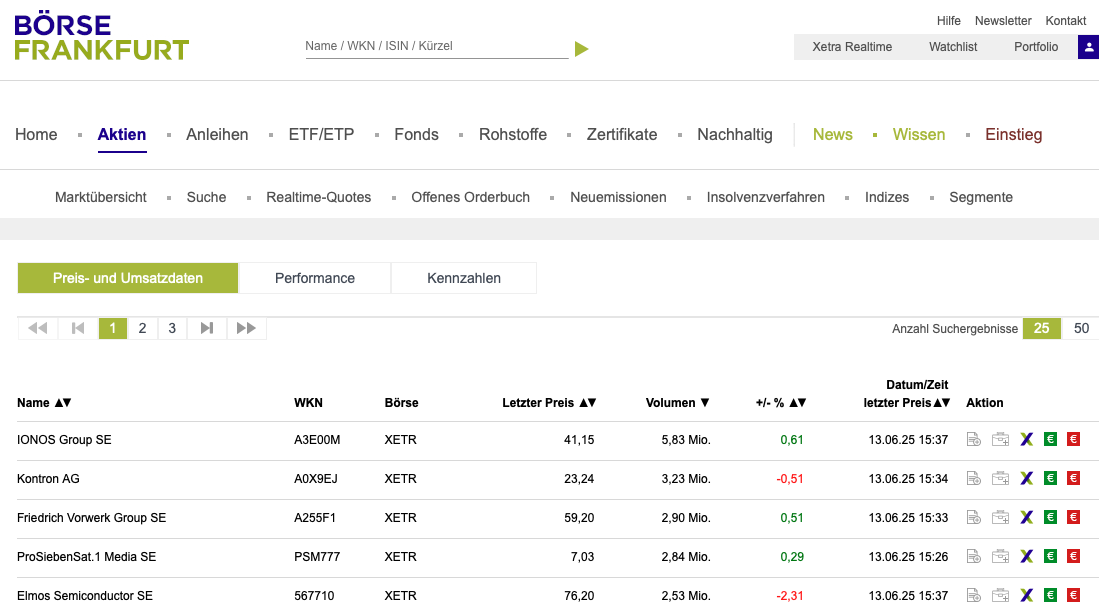This screenshot has width=1099, height=616.
Task: Add ProSiebenSat.1 to portfolio briefcase icon
Action: [x=1000, y=556]
